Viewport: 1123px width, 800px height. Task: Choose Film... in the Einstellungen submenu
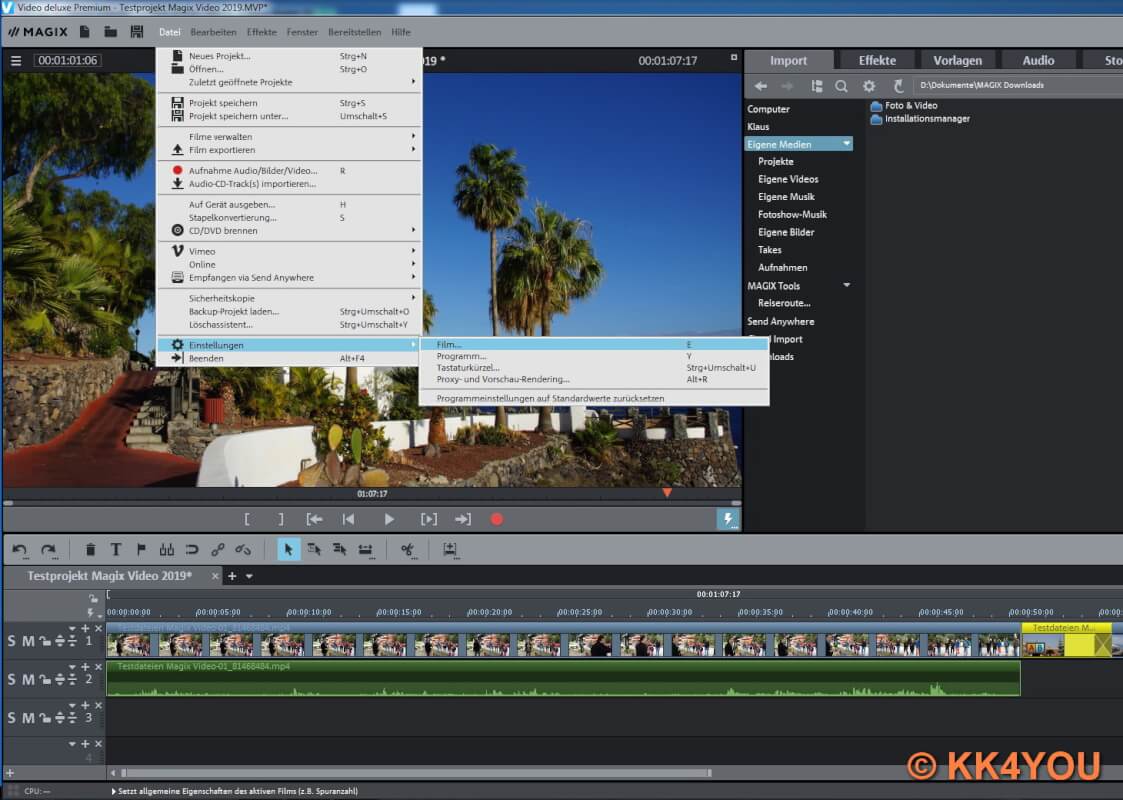pos(450,344)
